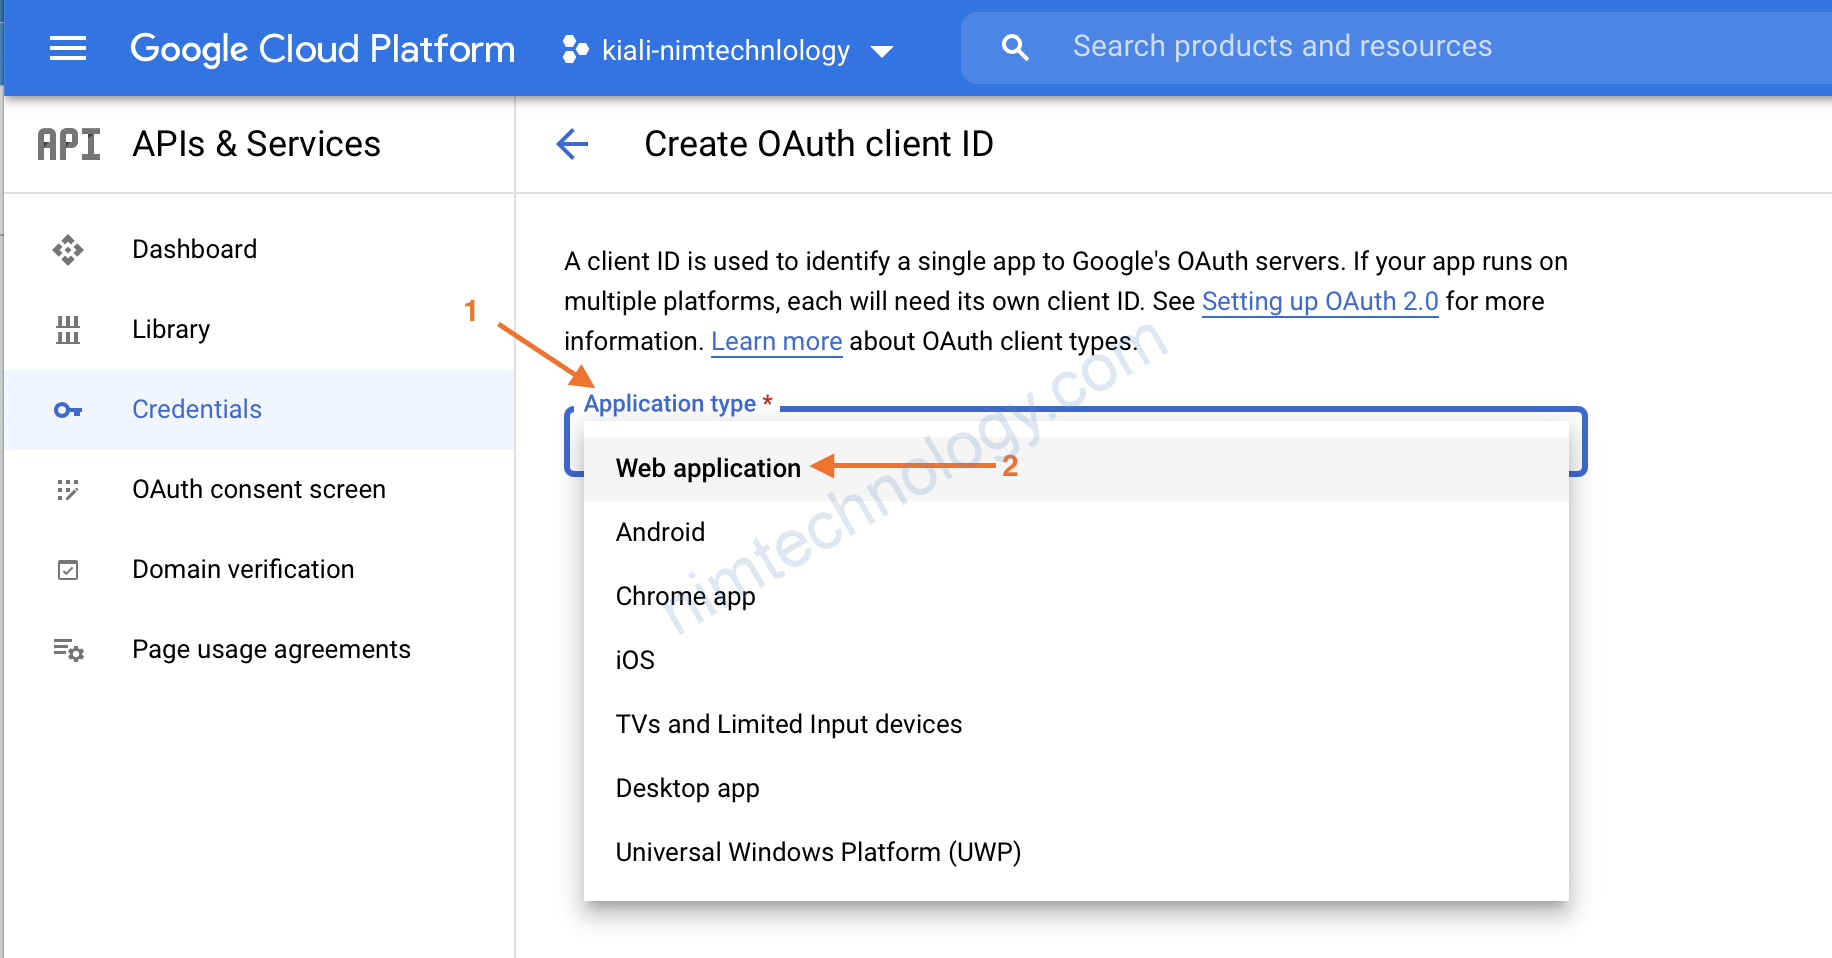Select the Credentials menu item
The height and width of the screenshot is (958, 1832).
click(x=260, y=409)
